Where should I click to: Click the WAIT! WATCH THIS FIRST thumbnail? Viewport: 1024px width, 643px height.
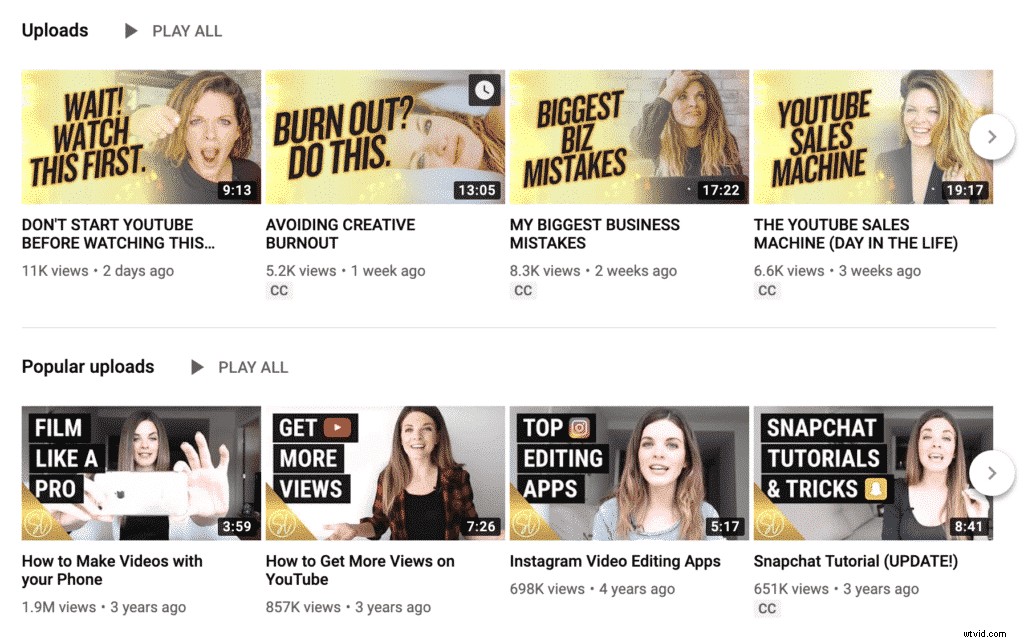[140, 136]
